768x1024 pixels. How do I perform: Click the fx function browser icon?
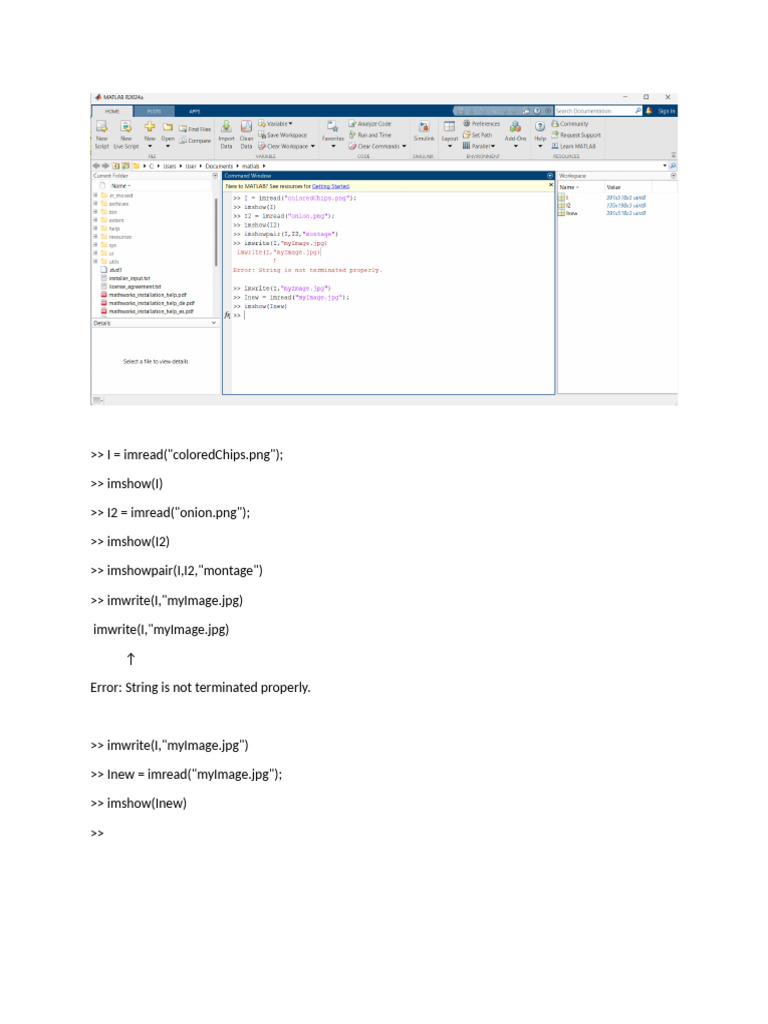click(227, 315)
